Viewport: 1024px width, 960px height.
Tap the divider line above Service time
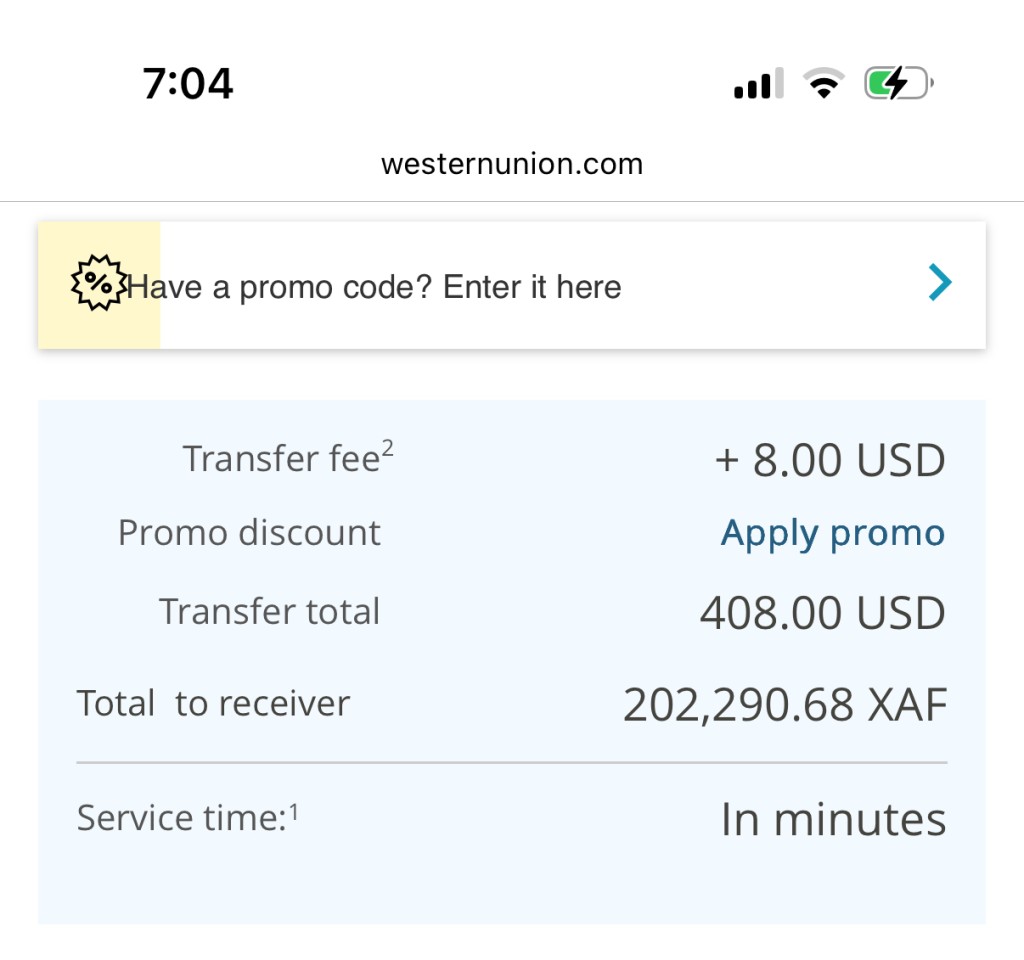(511, 763)
